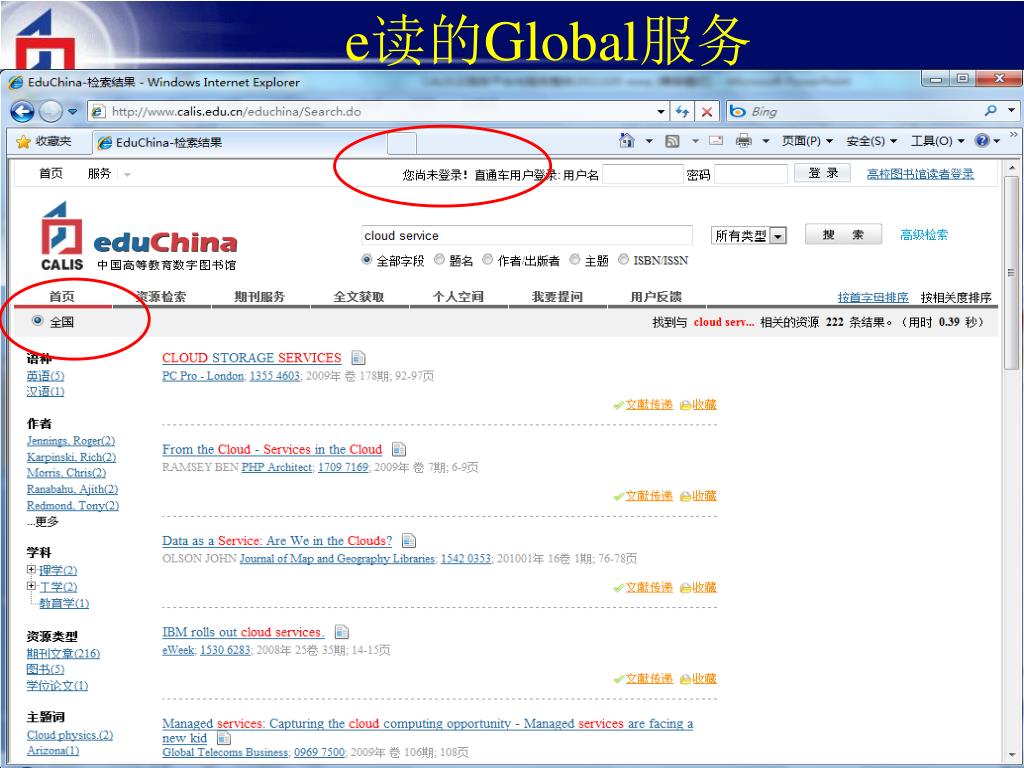
Task: Click the cloud service search input box
Action: pyautogui.click(x=526, y=236)
